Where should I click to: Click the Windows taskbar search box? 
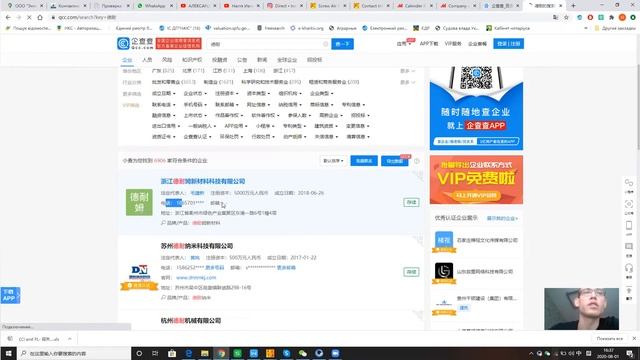pyautogui.click(x=73, y=353)
